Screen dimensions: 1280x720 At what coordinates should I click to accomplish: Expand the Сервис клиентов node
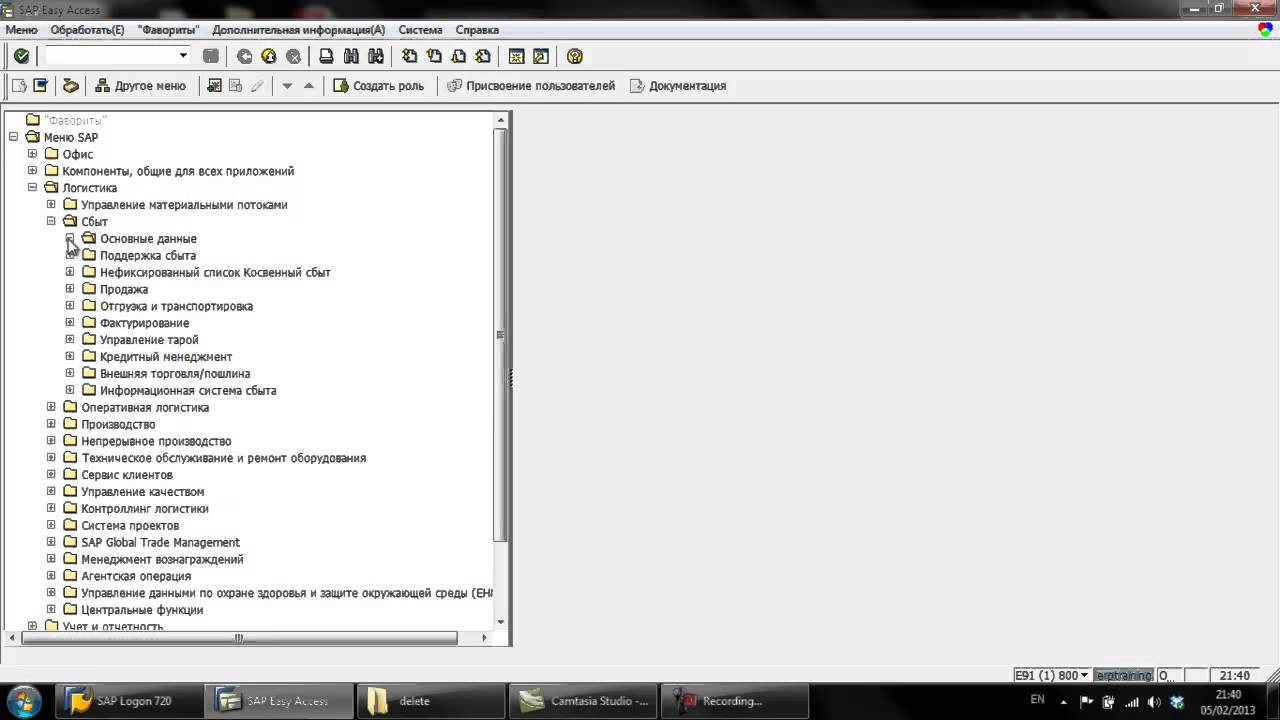[51, 474]
